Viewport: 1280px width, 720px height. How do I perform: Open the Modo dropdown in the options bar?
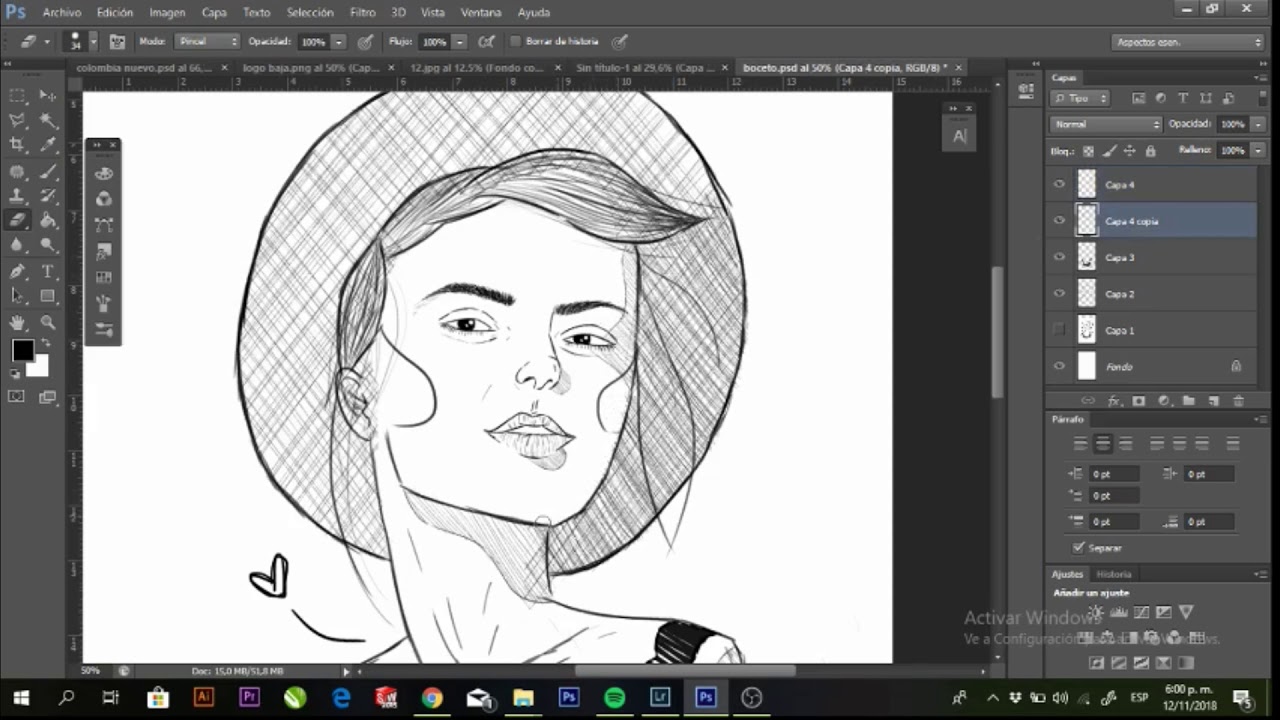(207, 41)
